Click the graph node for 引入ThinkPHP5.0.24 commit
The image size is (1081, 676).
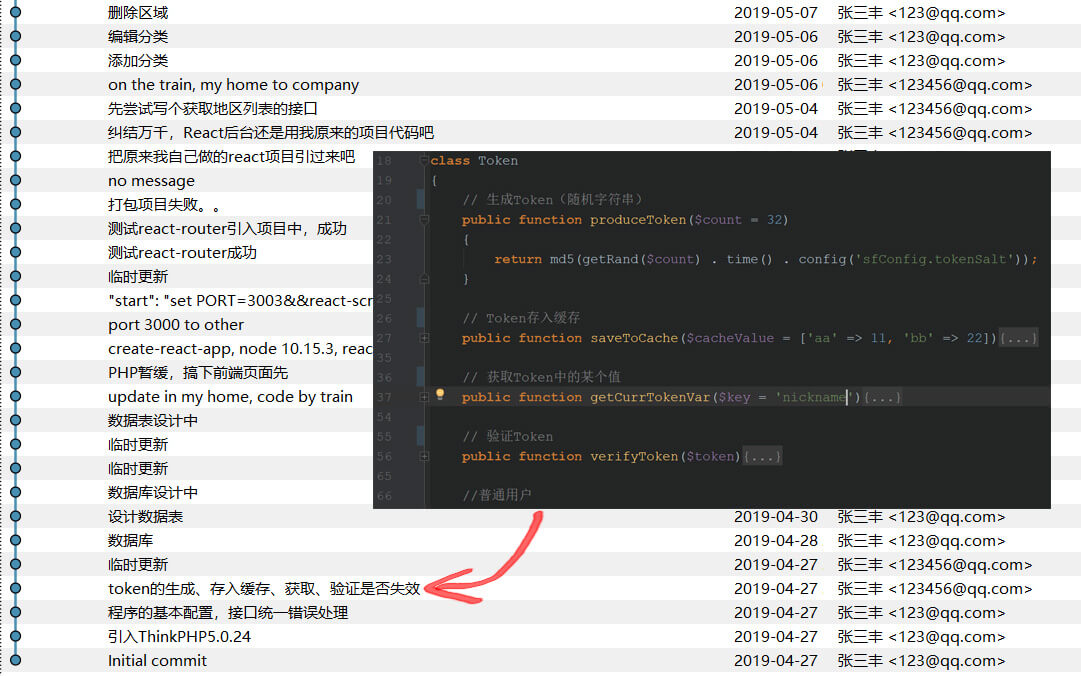[15, 636]
